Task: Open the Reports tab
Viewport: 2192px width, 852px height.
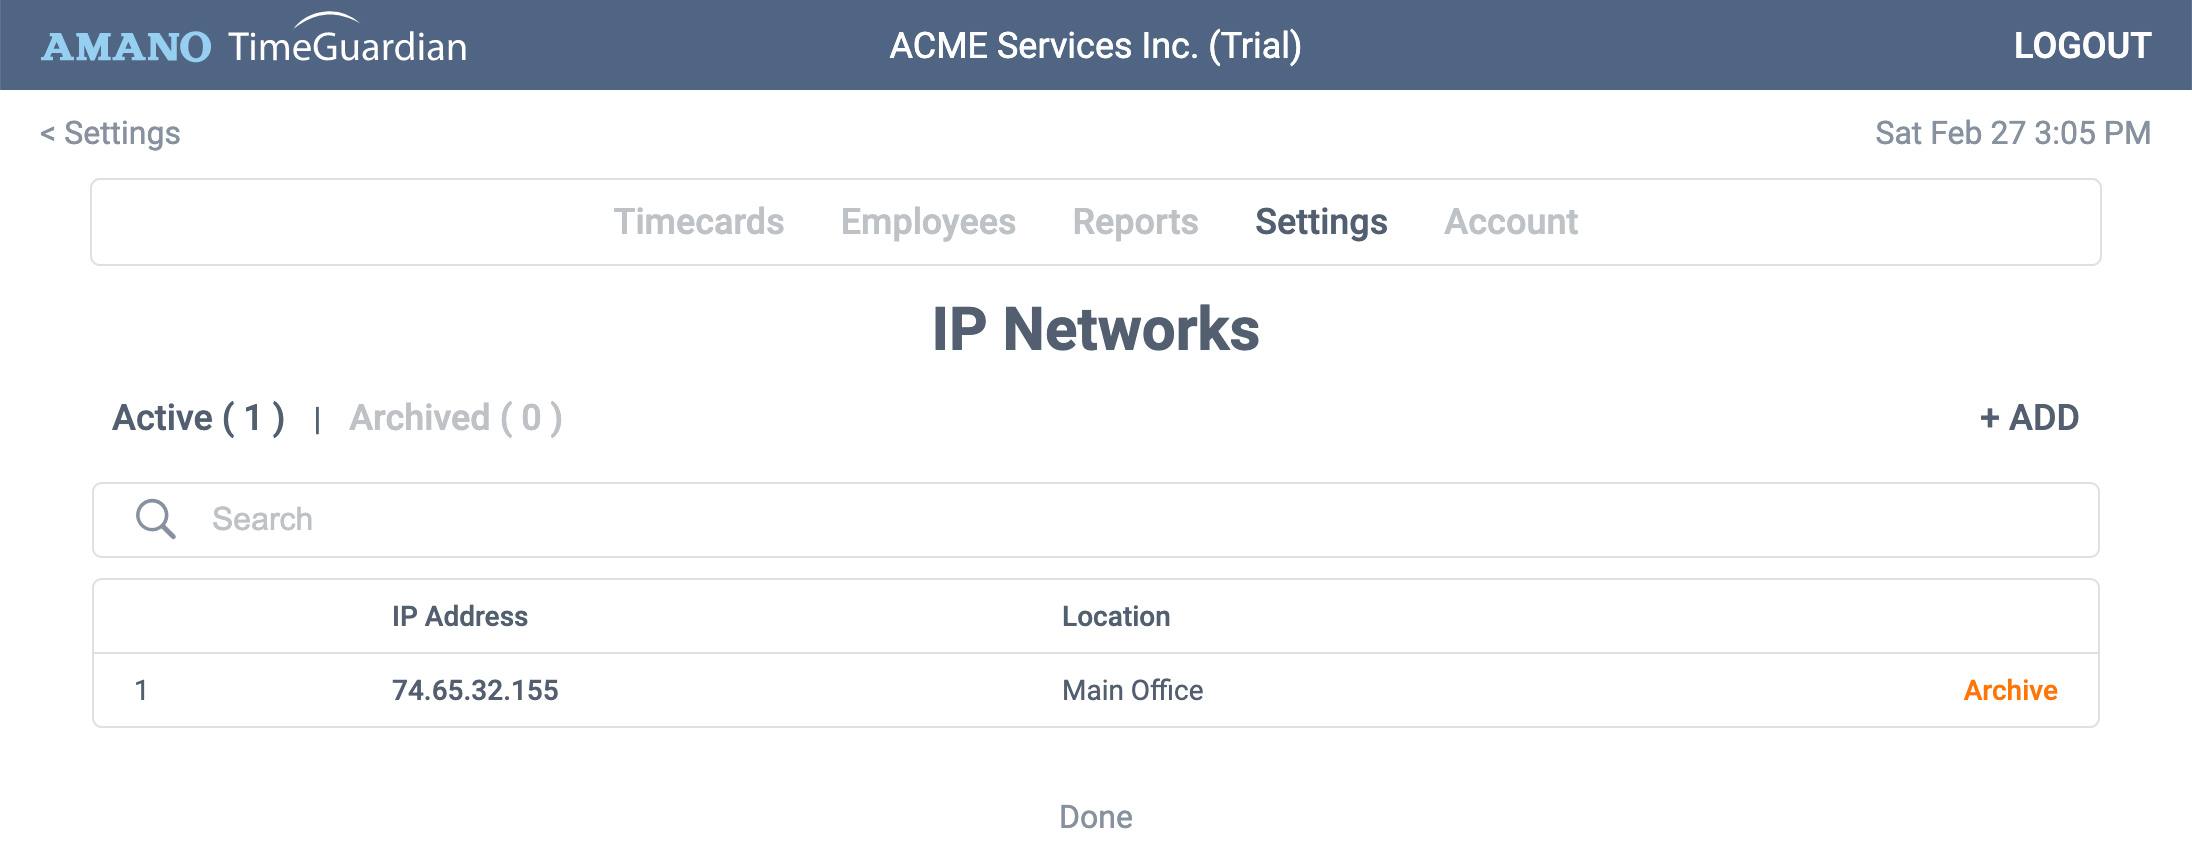Action: click(x=1135, y=222)
